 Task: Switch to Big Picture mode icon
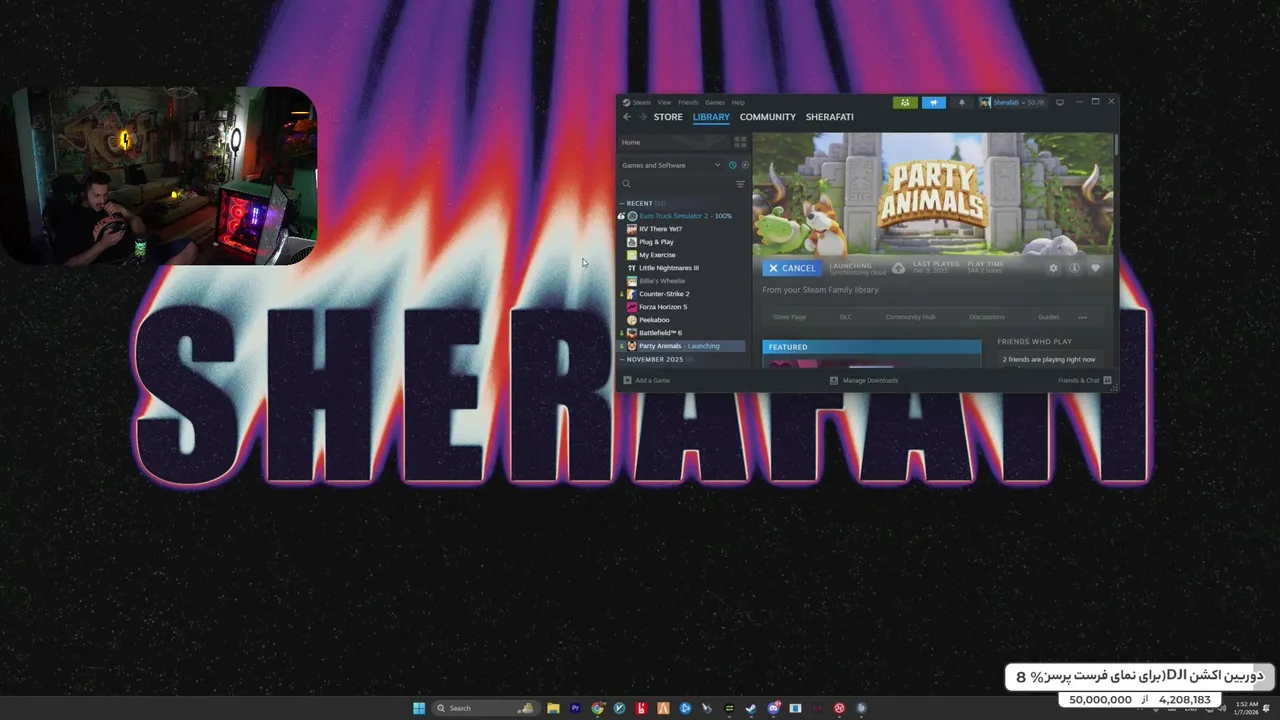tap(1060, 102)
